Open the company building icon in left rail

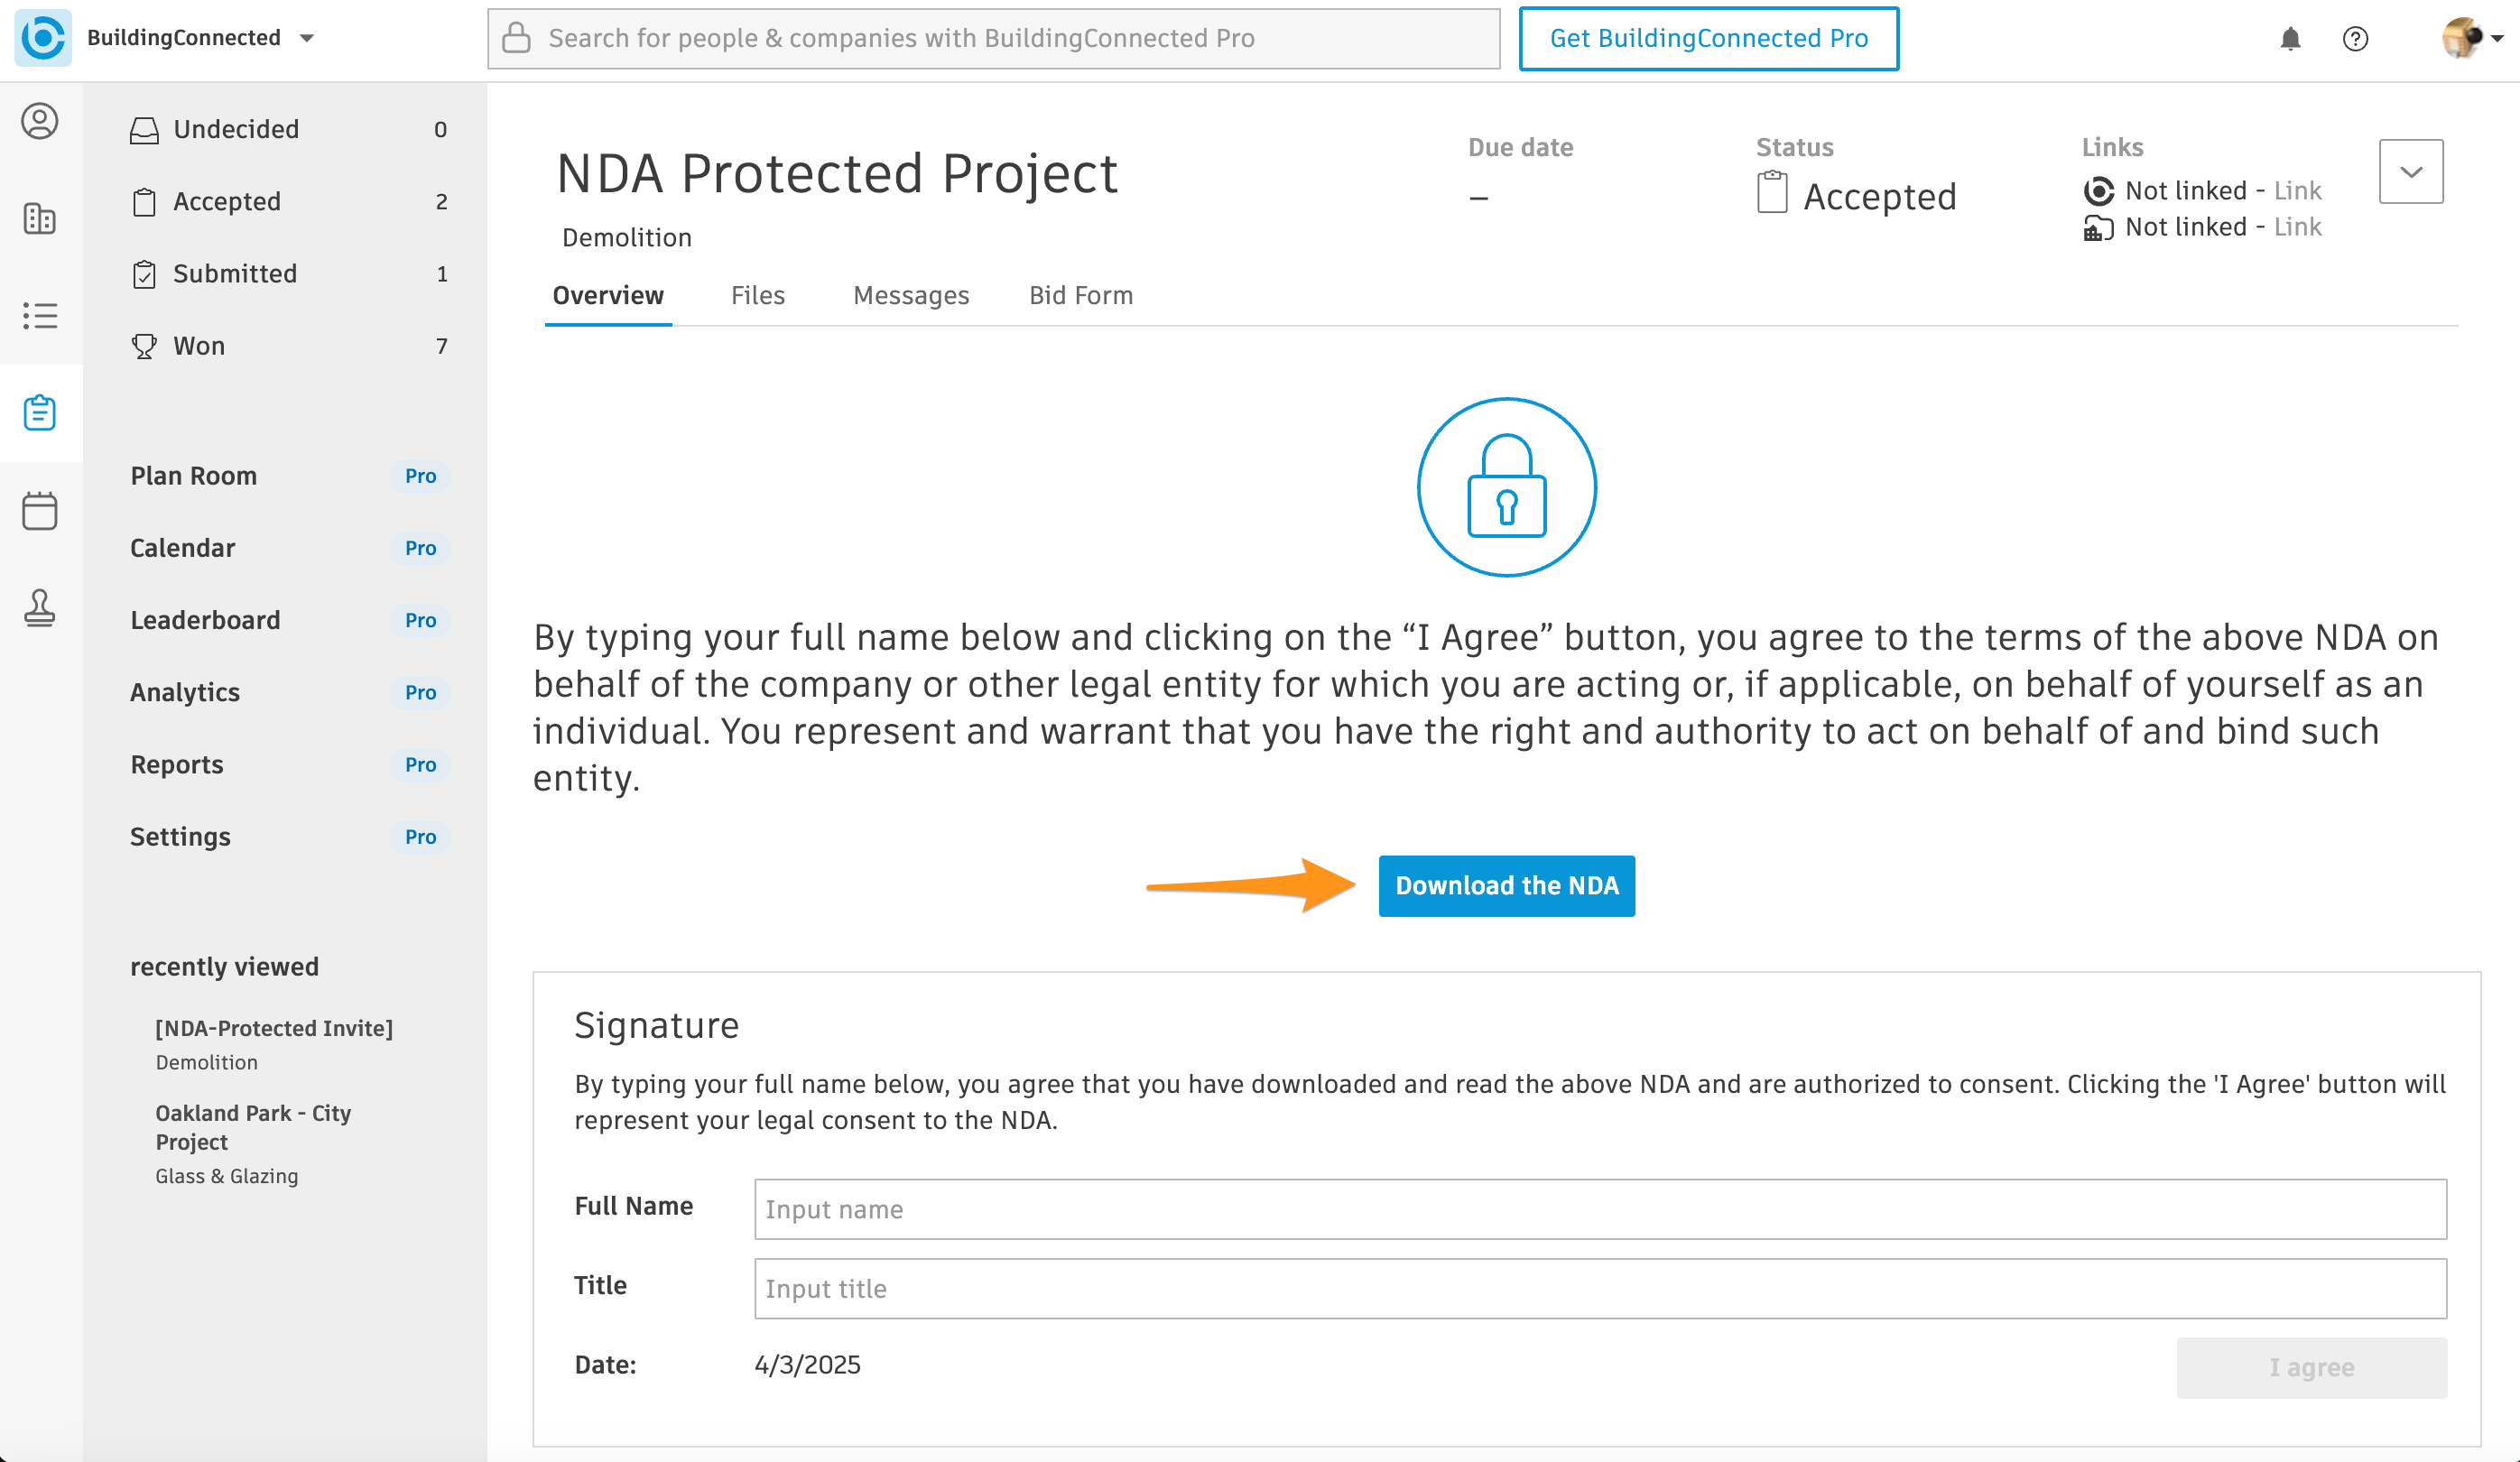point(40,218)
